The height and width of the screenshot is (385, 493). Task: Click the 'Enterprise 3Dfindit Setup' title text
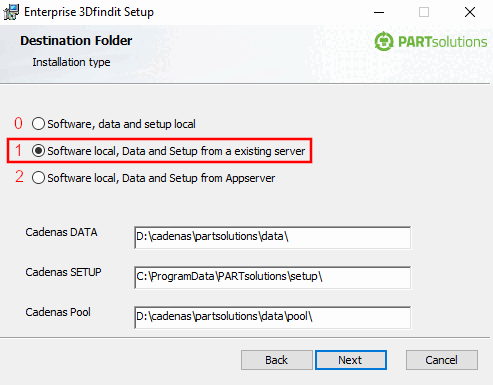[89, 12]
